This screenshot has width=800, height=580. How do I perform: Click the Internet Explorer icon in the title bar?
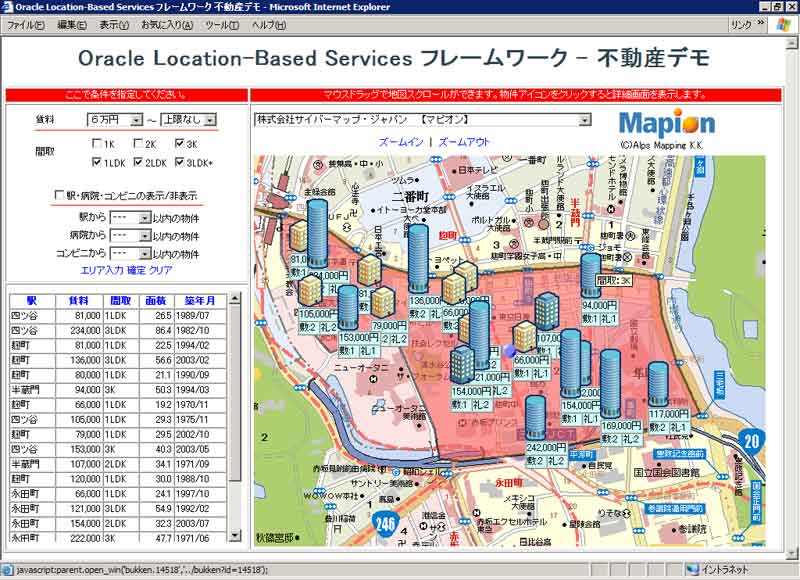point(7,7)
